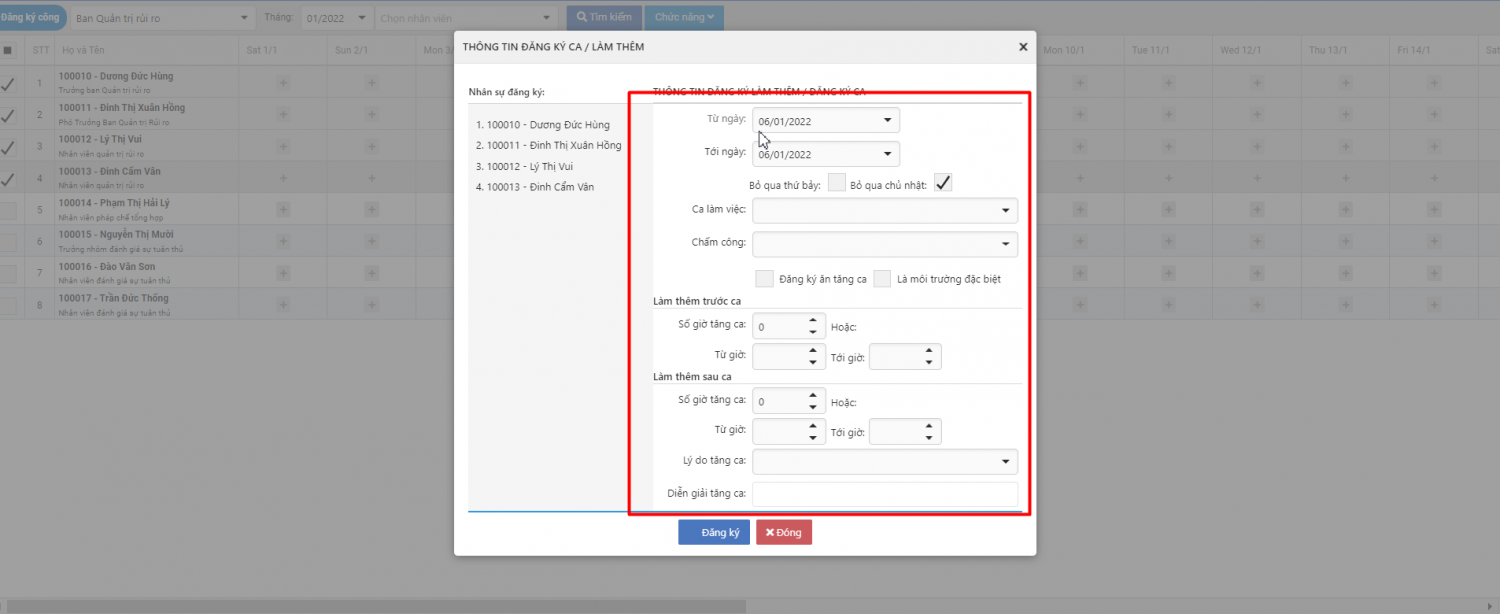Click plus icon for Lý Thị Vui on Wed 12/1

pyautogui.click(x=1255, y=146)
